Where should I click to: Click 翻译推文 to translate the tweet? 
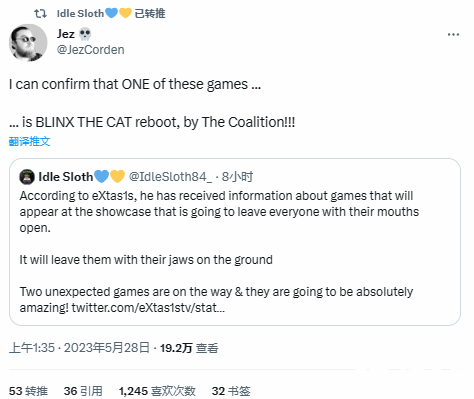29,141
